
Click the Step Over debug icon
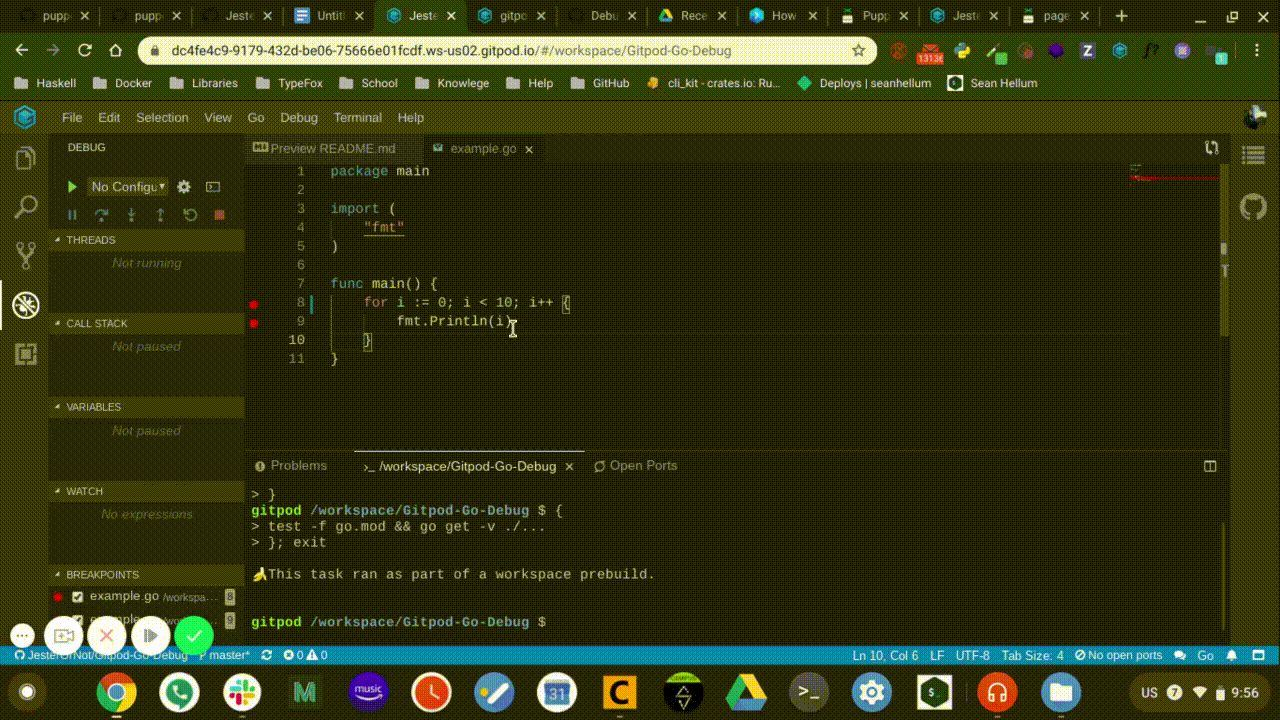click(101, 215)
